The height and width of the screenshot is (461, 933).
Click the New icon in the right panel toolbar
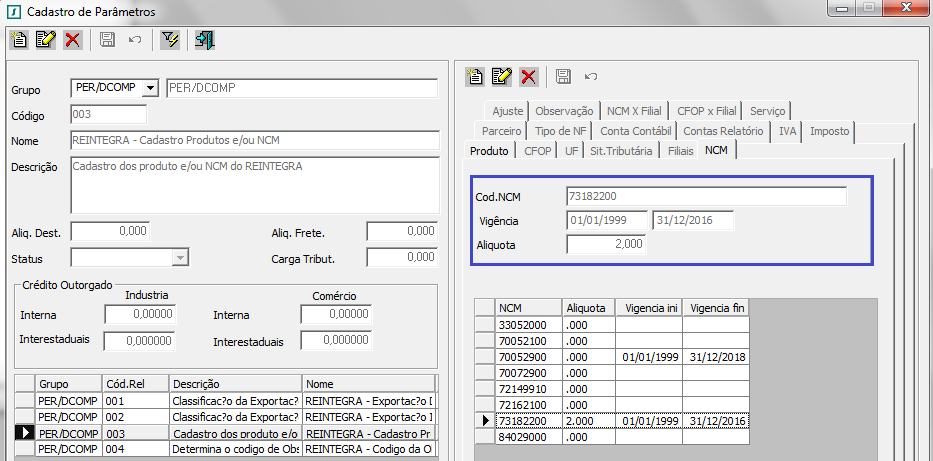tap(476, 76)
